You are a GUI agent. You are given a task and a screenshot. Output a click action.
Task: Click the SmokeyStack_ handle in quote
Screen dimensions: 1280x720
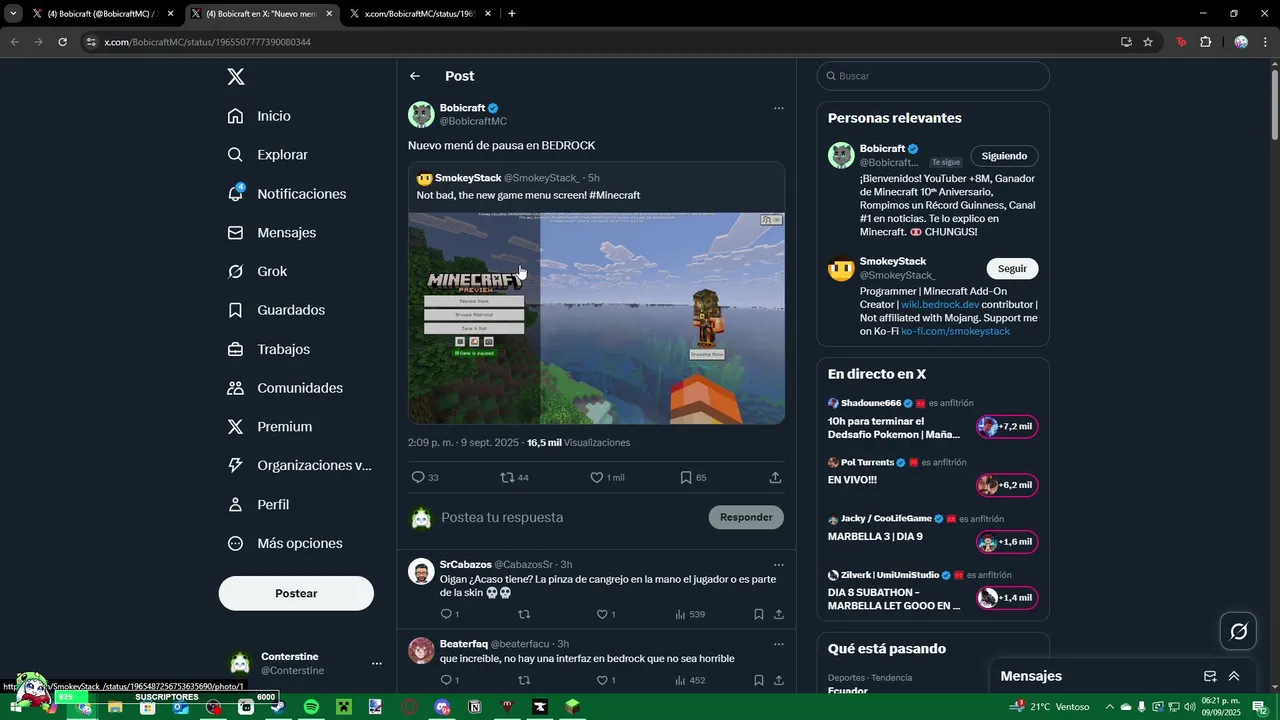[x=541, y=178]
